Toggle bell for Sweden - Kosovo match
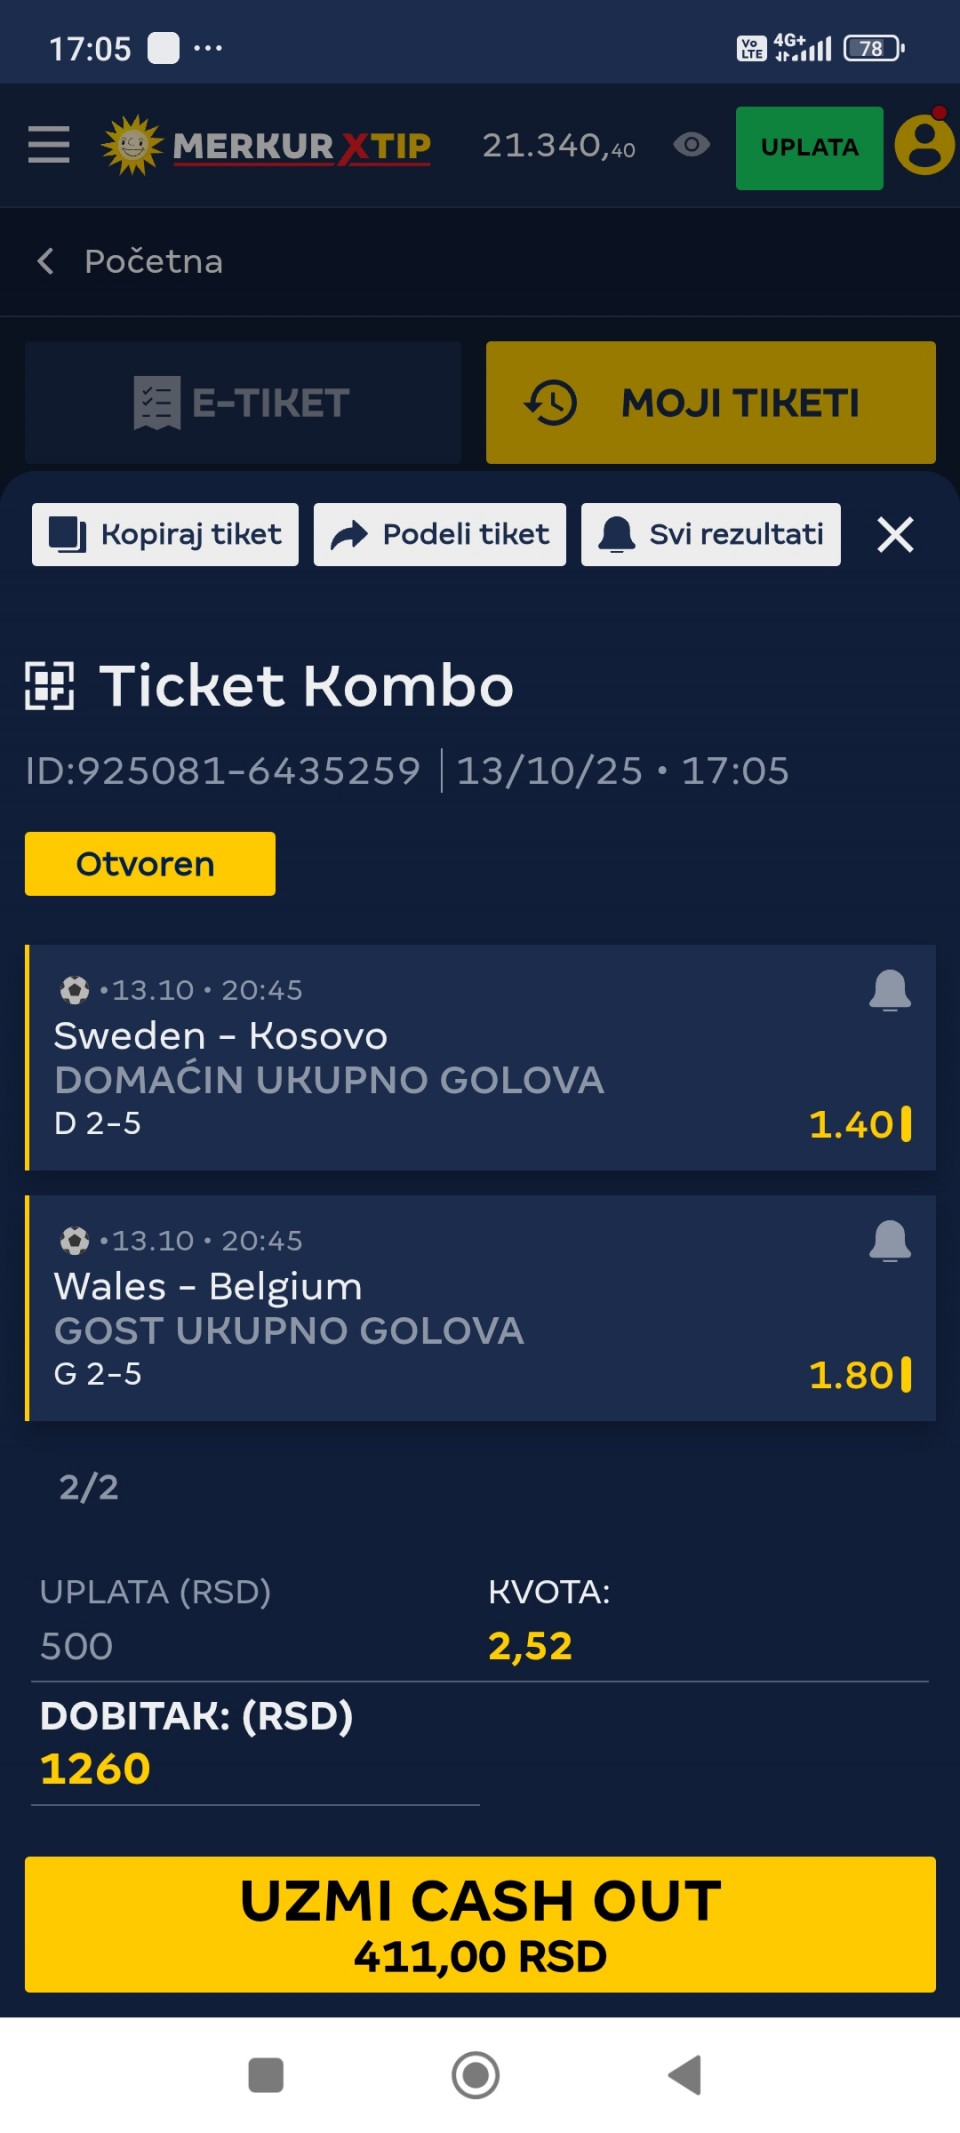The image size is (960, 2133). coord(889,991)
